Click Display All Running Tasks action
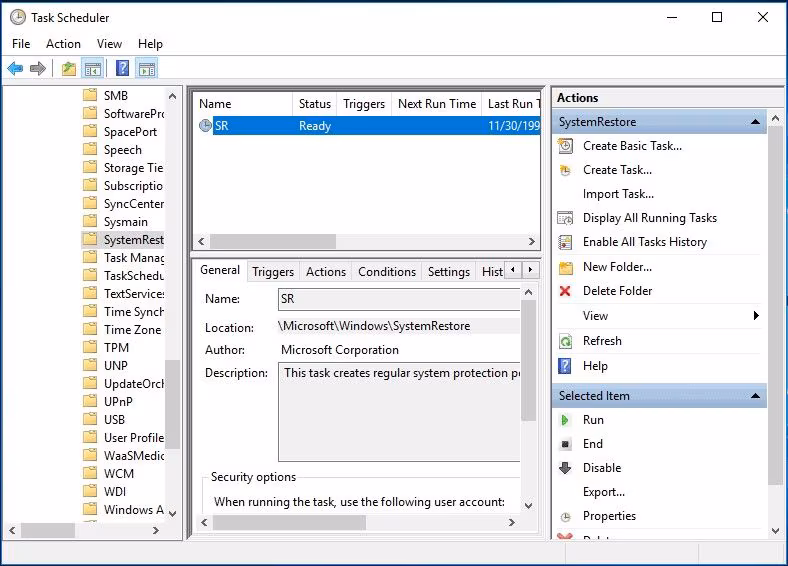This screenshot has height=566, width=788. tap(650, 218)
